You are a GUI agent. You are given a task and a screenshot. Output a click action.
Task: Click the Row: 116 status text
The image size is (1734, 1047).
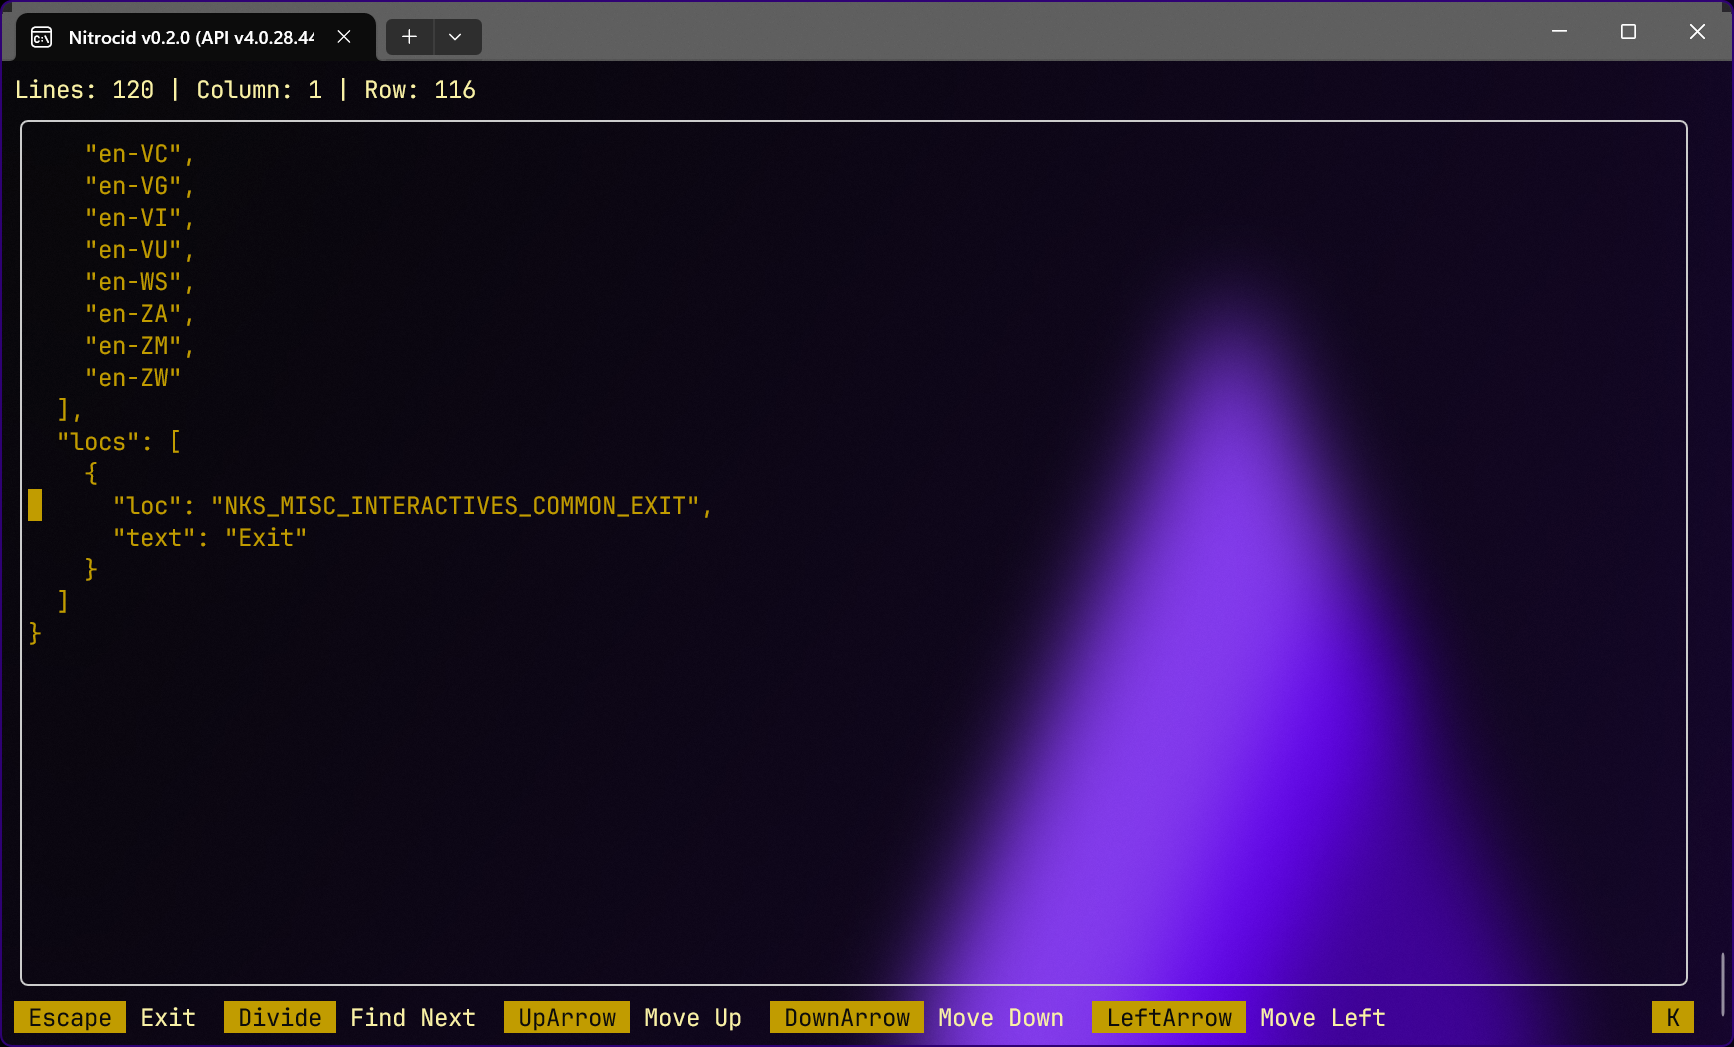point(420,90)
